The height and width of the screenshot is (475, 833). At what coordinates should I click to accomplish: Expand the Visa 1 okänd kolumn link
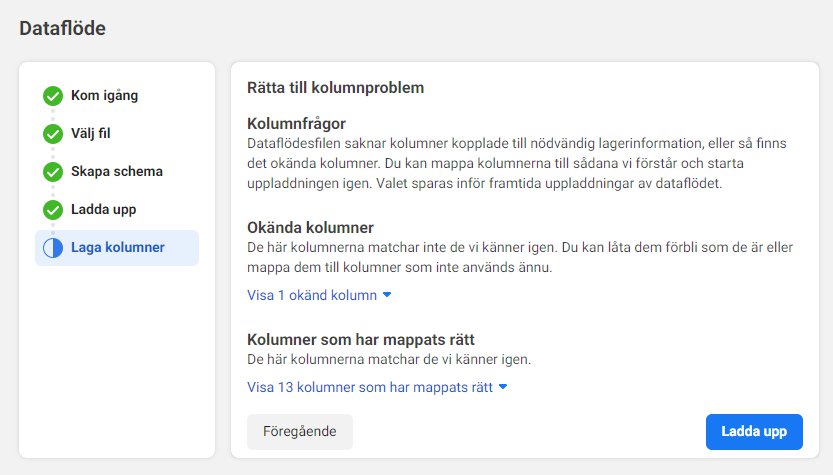319,295
